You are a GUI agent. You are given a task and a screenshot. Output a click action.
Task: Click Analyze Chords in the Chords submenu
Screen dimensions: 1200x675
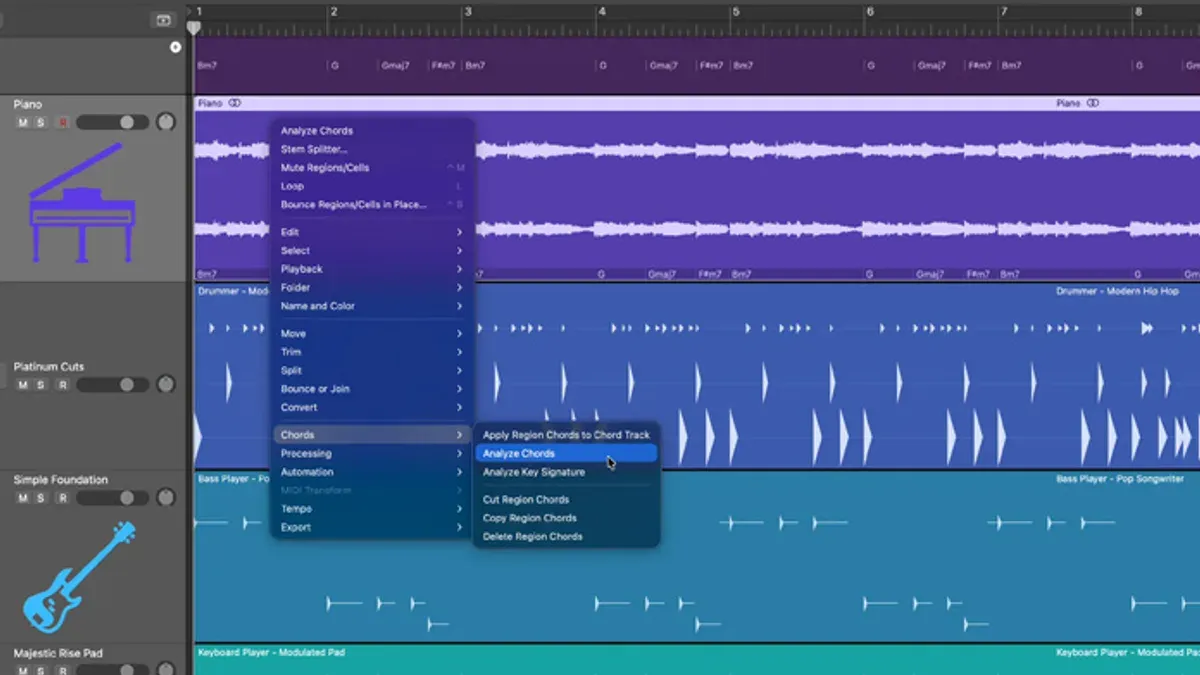click(566, 454)
